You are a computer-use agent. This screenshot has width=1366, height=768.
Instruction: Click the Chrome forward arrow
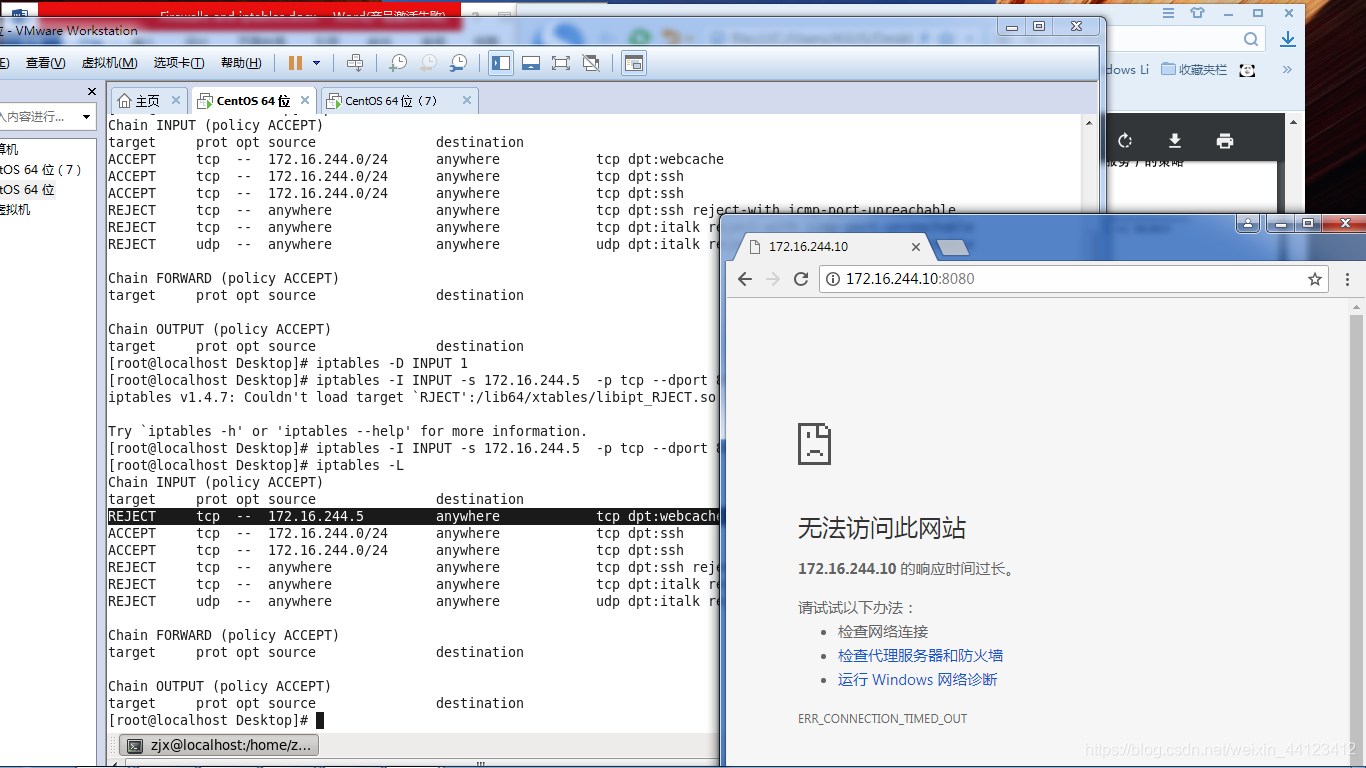pos(772,279)
